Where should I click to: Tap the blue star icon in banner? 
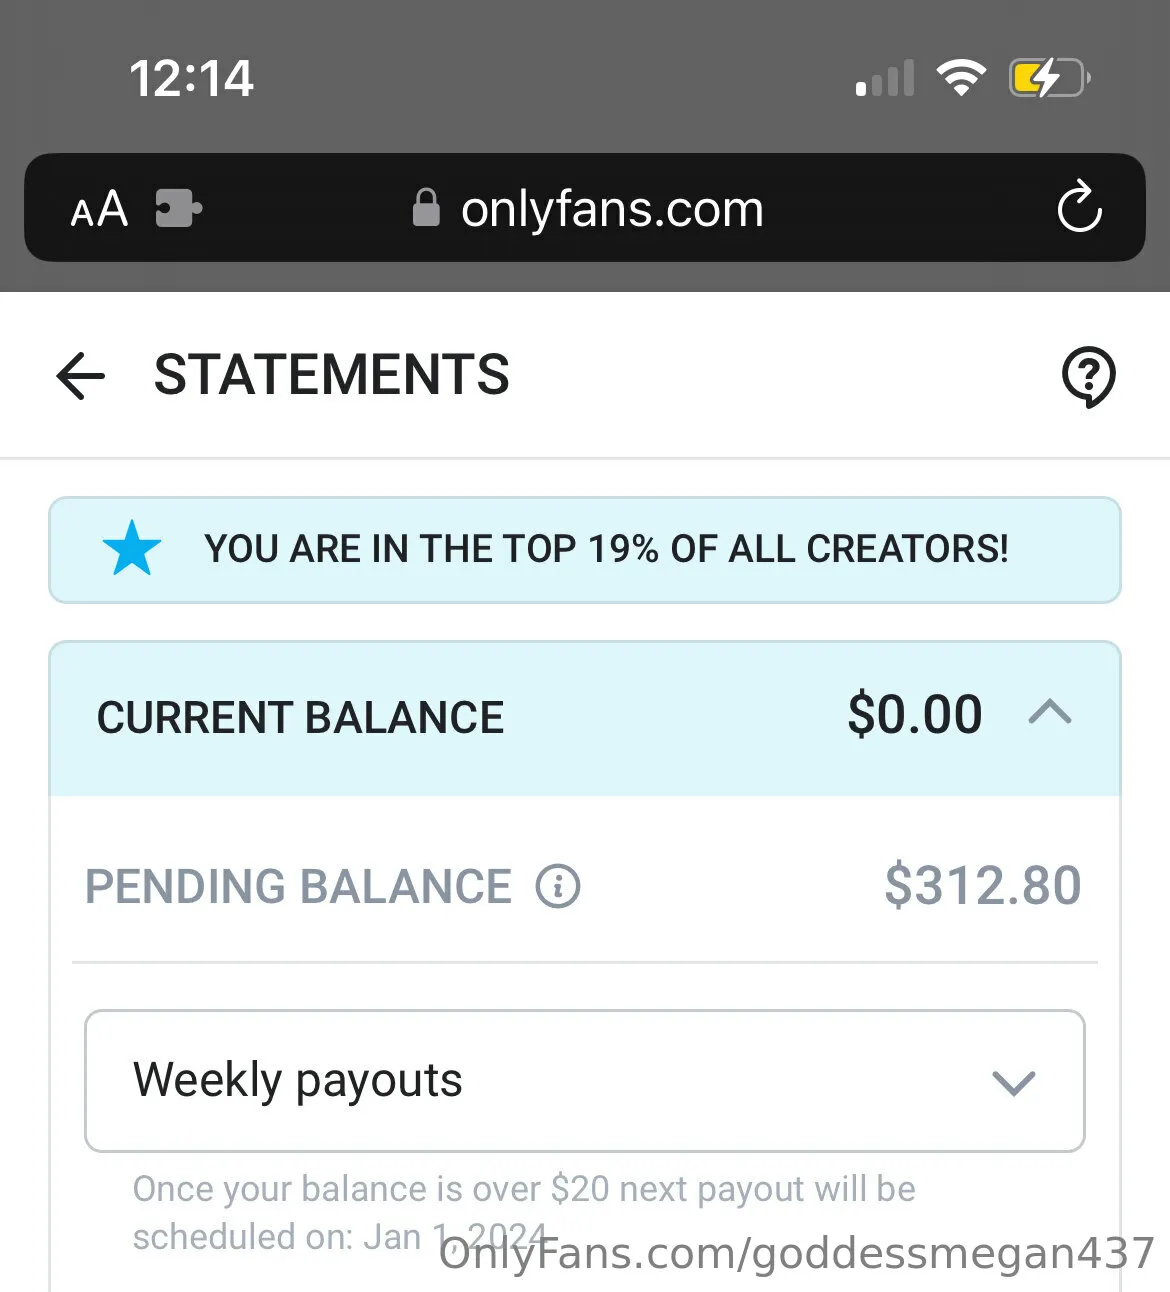[132, 549]
